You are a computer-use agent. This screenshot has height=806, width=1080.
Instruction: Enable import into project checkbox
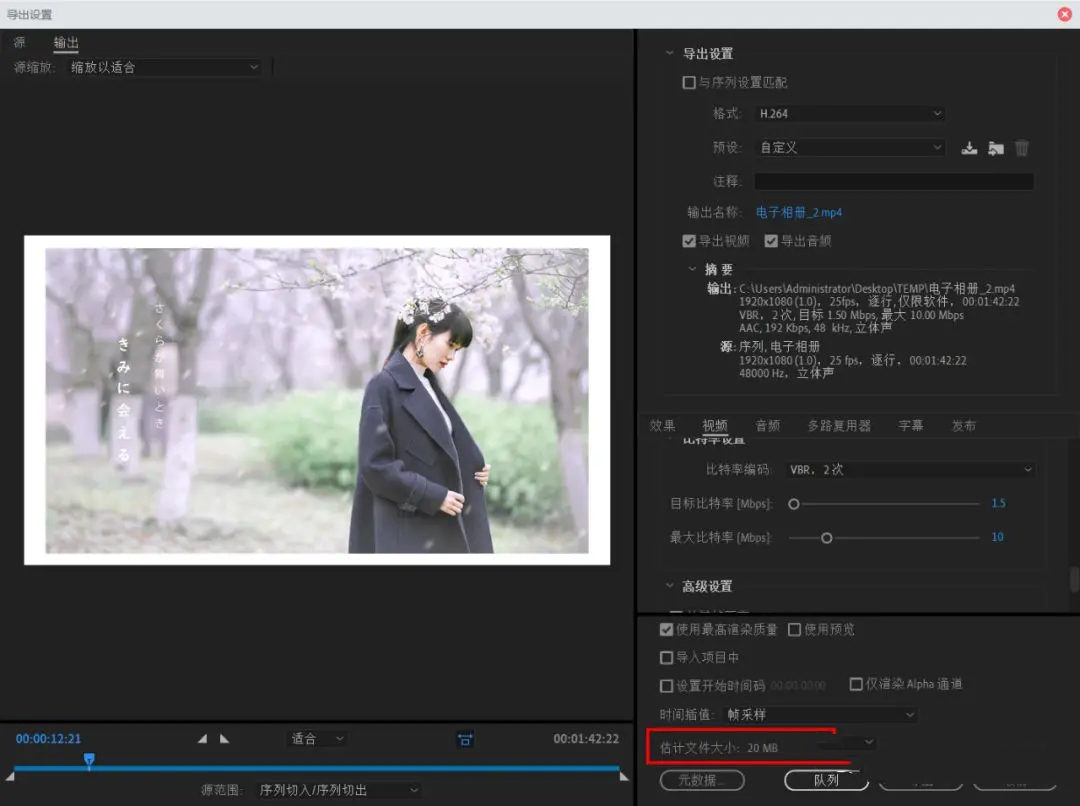pyautogui.click(x=666, y=657)
